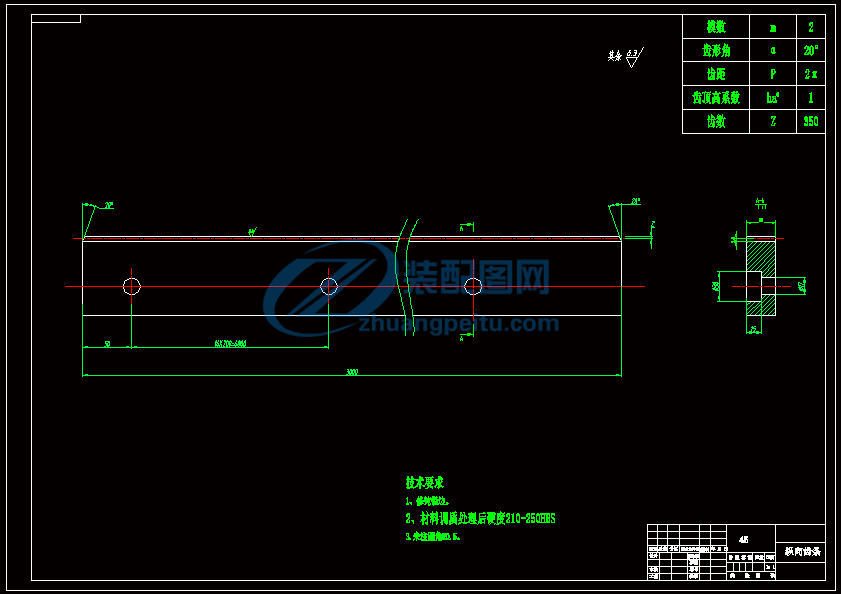
Task: Select the 950 tooth count value
Action: (x=811, y=121)
